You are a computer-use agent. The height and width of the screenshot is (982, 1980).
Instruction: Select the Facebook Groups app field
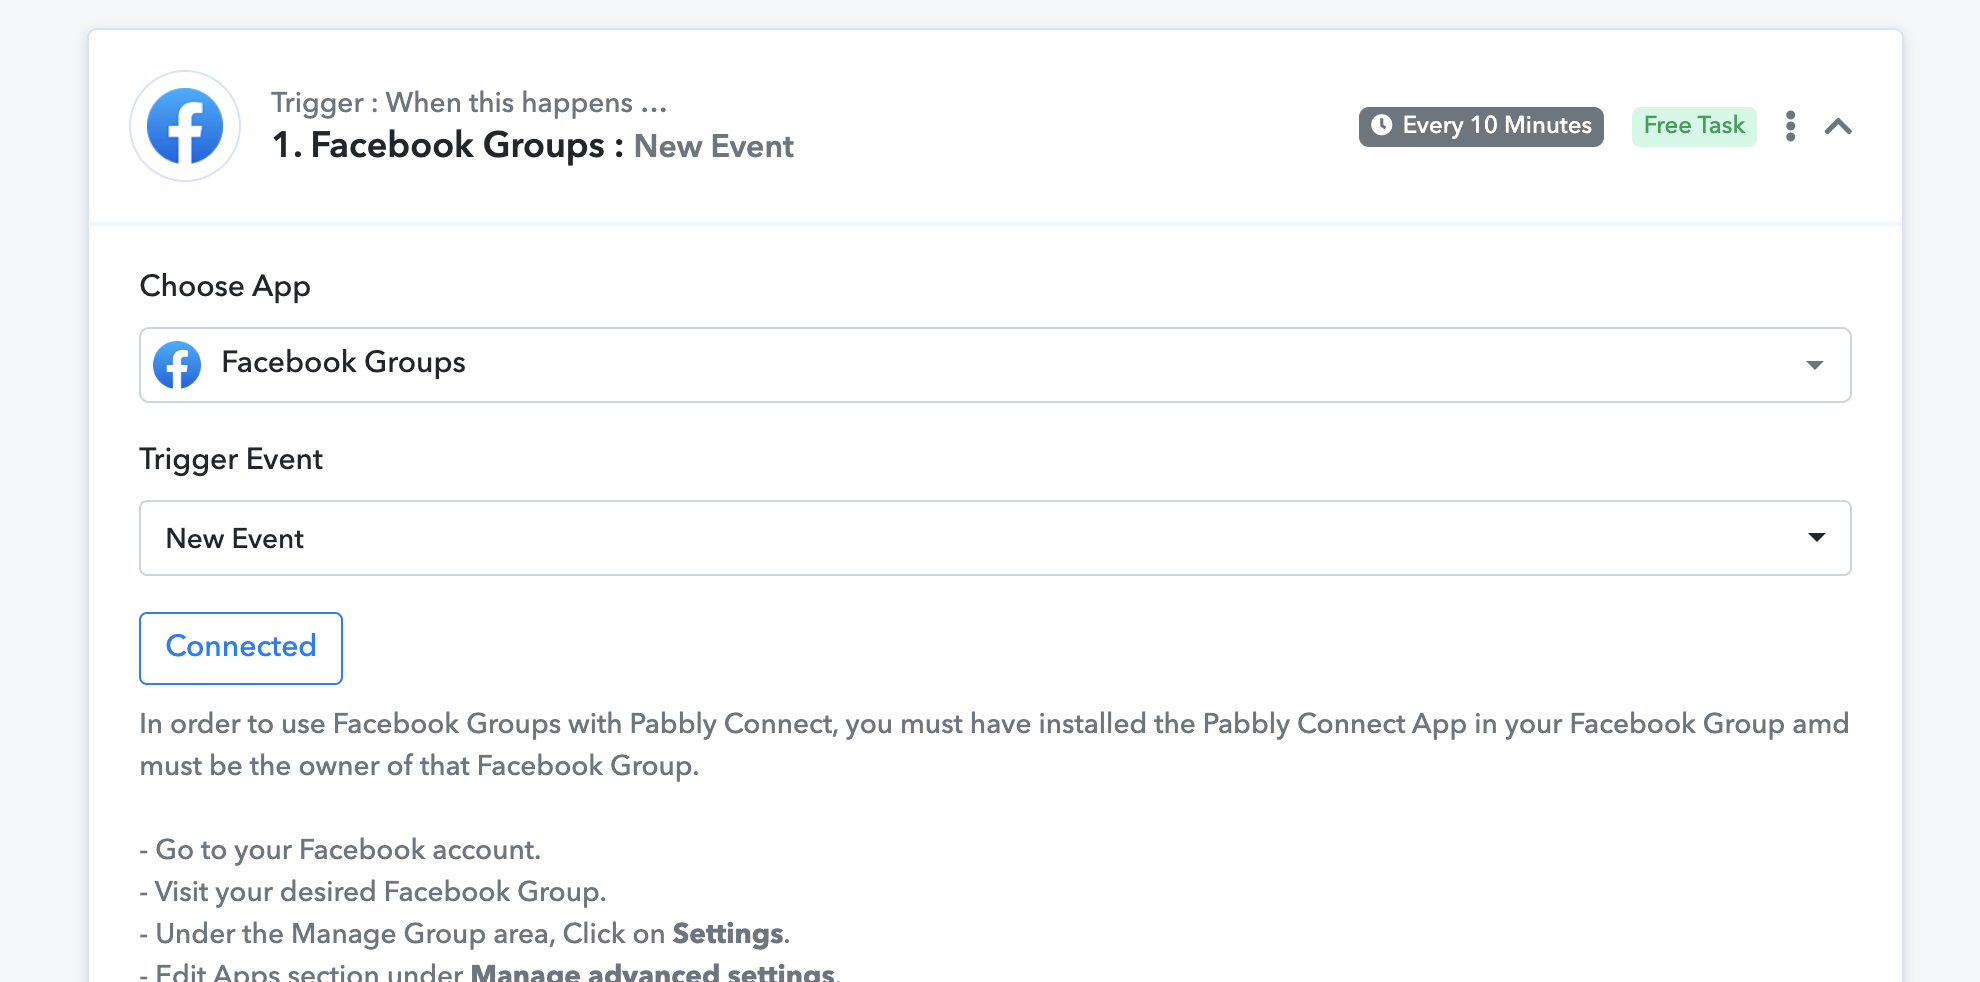(x=995, y=365)
